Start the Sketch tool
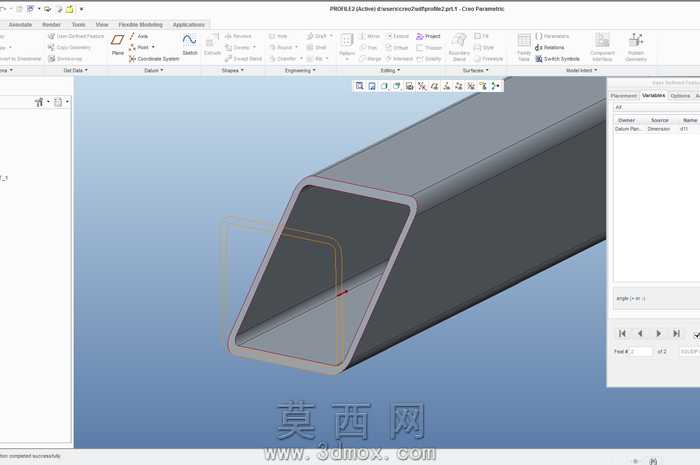The image size is (700, 465). click(190, 44)
